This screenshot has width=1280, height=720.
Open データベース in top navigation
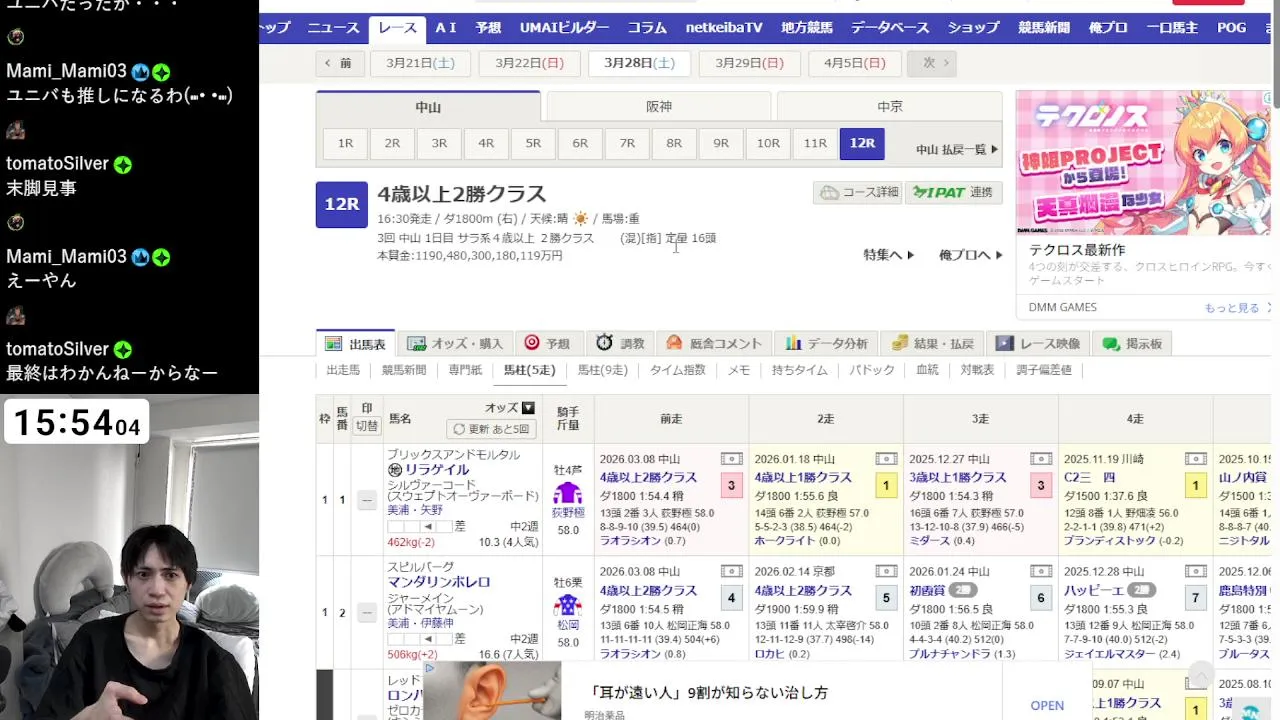tap(890, 28)
